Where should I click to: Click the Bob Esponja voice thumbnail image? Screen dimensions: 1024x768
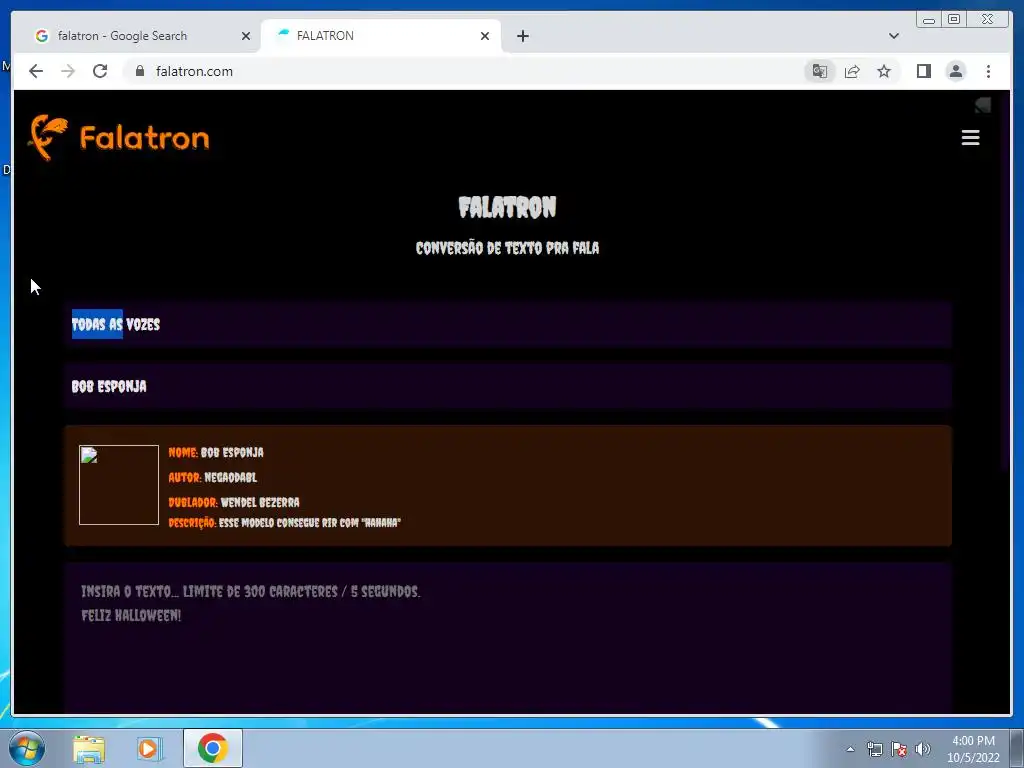(x=119, y=485)
